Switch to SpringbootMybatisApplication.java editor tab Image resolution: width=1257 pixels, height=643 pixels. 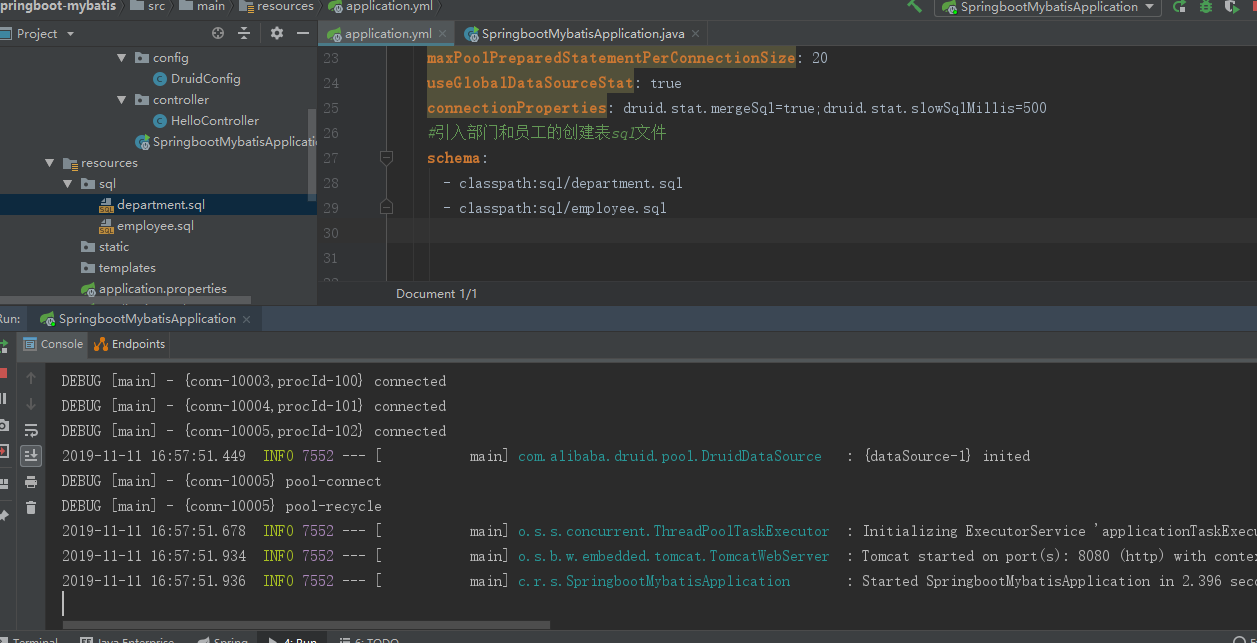point(583,34)
